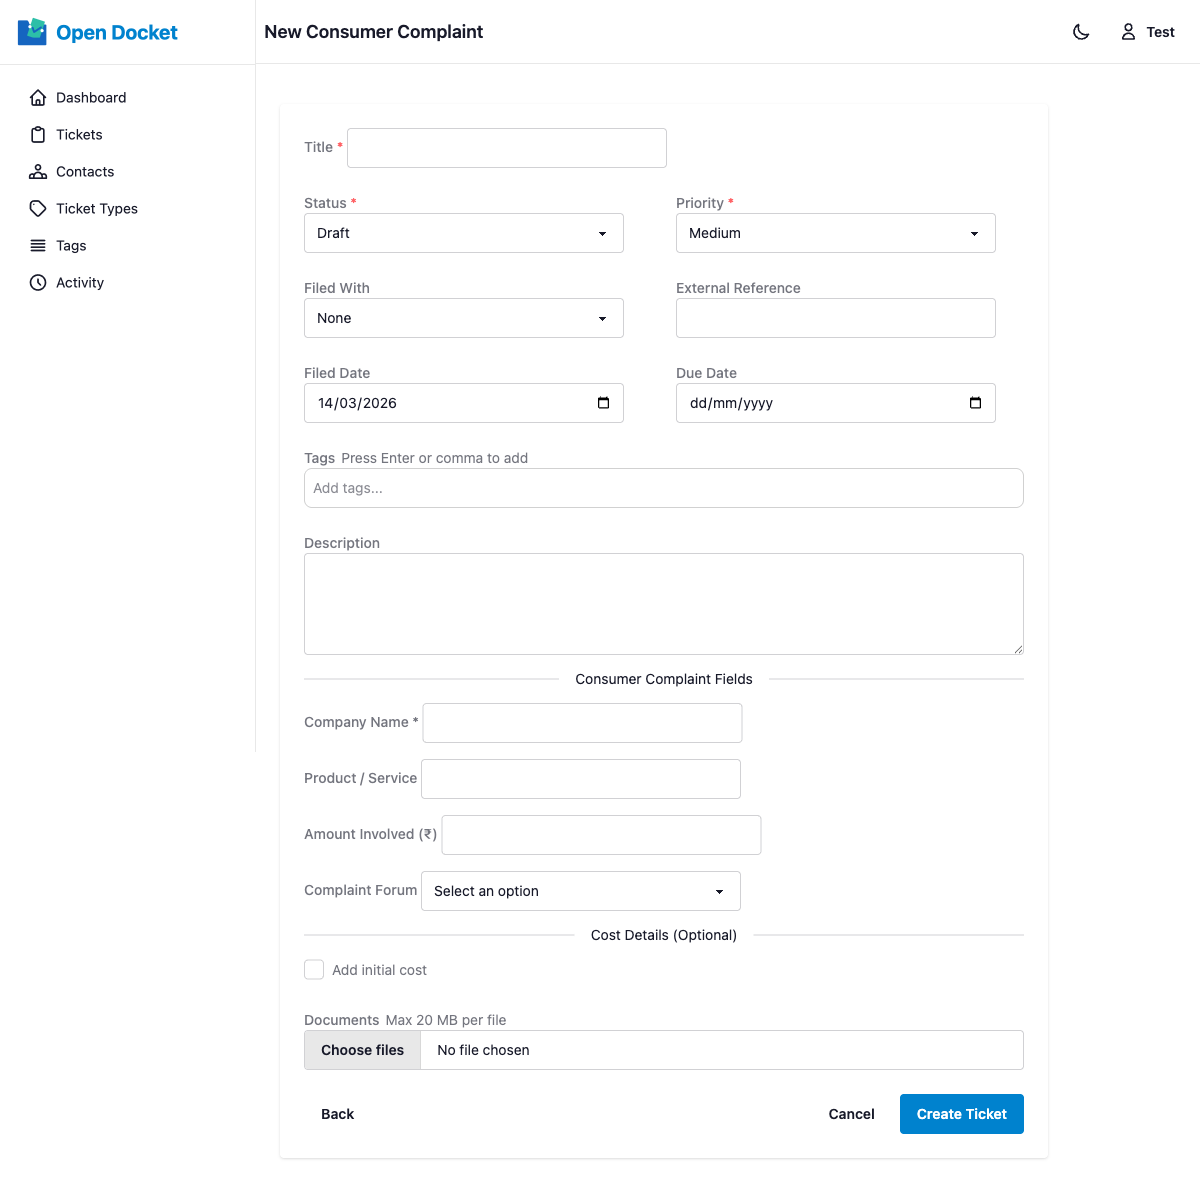Open the Tickets clipboard icon

(x=38, y=134)
